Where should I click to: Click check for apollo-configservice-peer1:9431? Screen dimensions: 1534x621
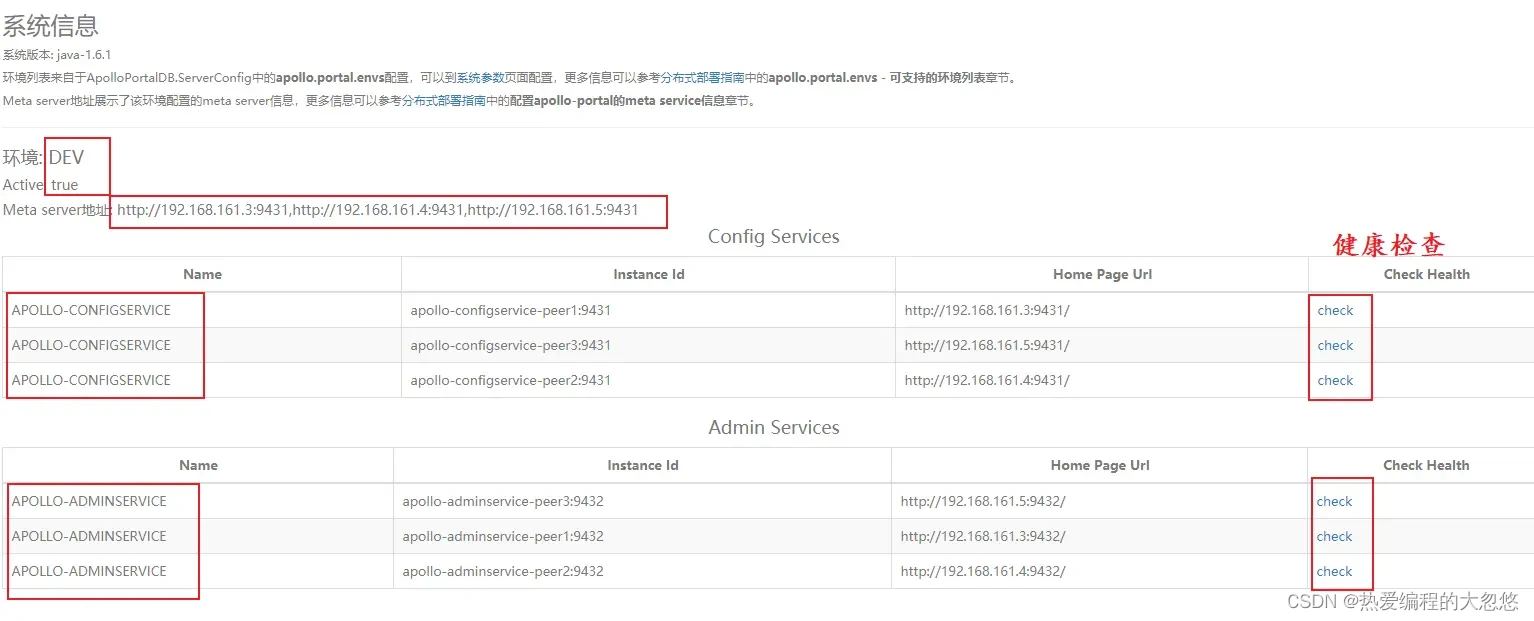1335,310
